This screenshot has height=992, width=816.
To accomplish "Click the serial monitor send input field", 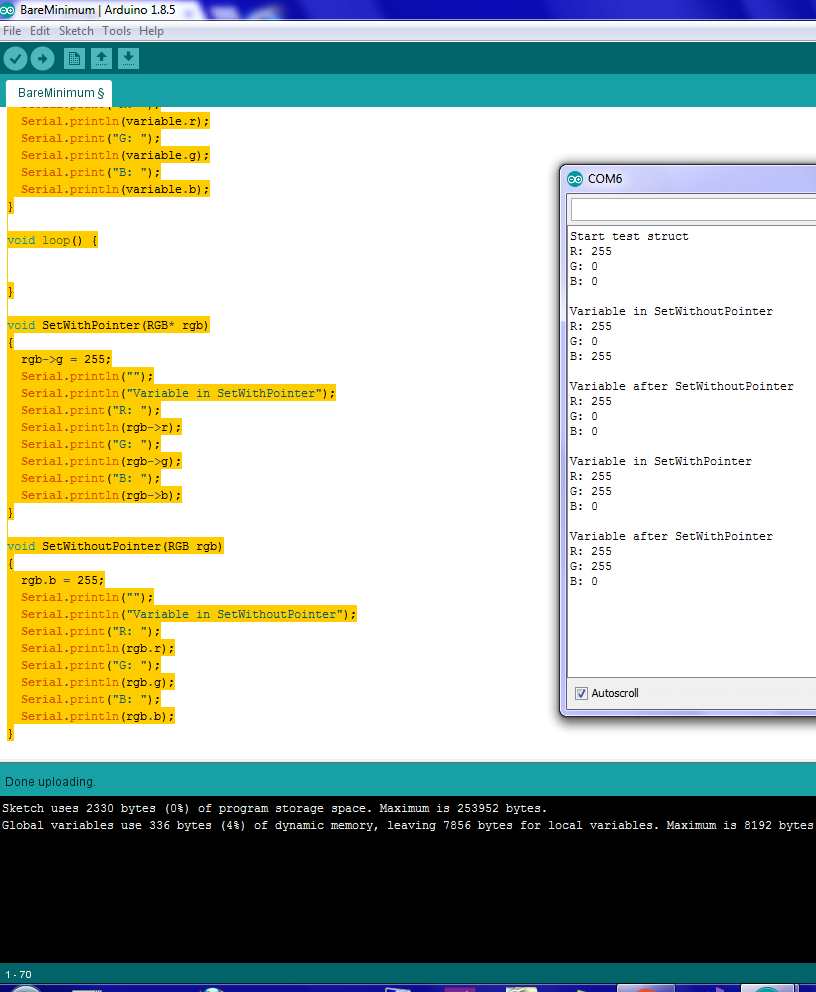I will pyautogui.click(x=693, y=209).
